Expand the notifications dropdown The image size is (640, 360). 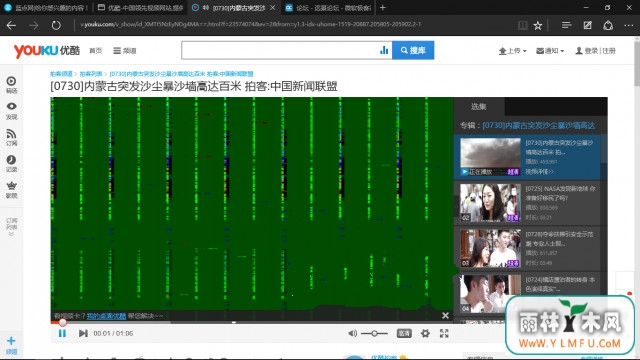pyautogui.click(x=550, y=51)
